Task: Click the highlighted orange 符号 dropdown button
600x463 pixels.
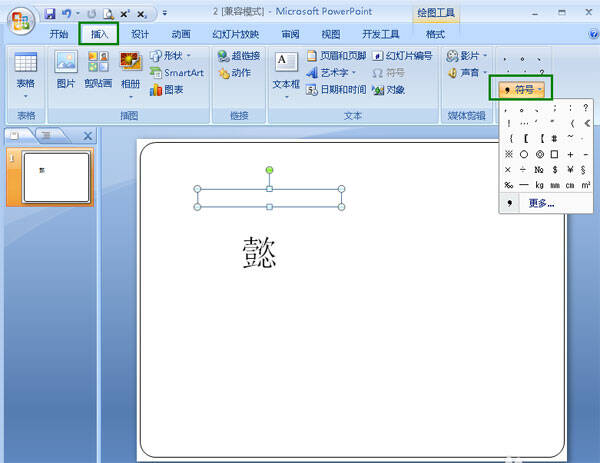Action: point(521,90)
